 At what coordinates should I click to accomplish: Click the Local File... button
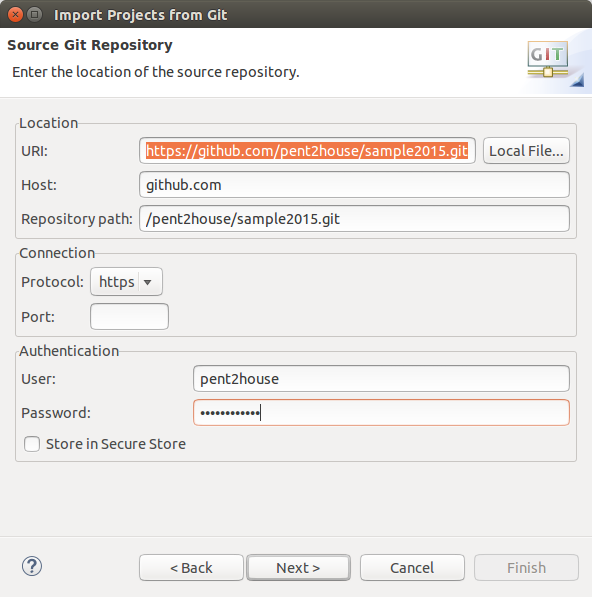tap(526, 151)
